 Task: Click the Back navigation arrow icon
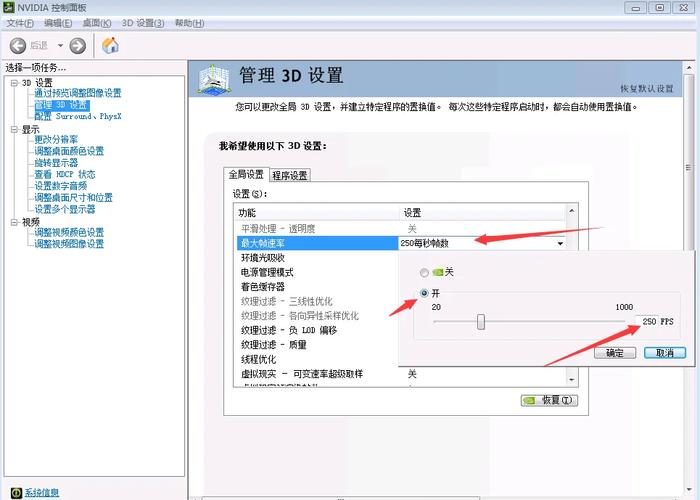(18, 46)
